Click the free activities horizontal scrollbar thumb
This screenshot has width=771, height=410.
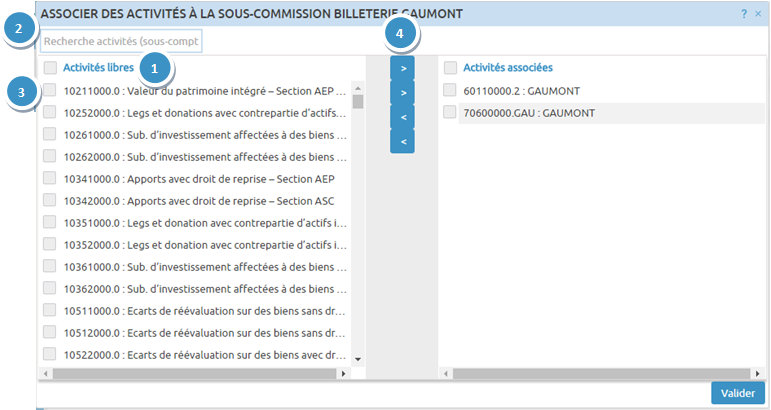click(x=194, y=374)
